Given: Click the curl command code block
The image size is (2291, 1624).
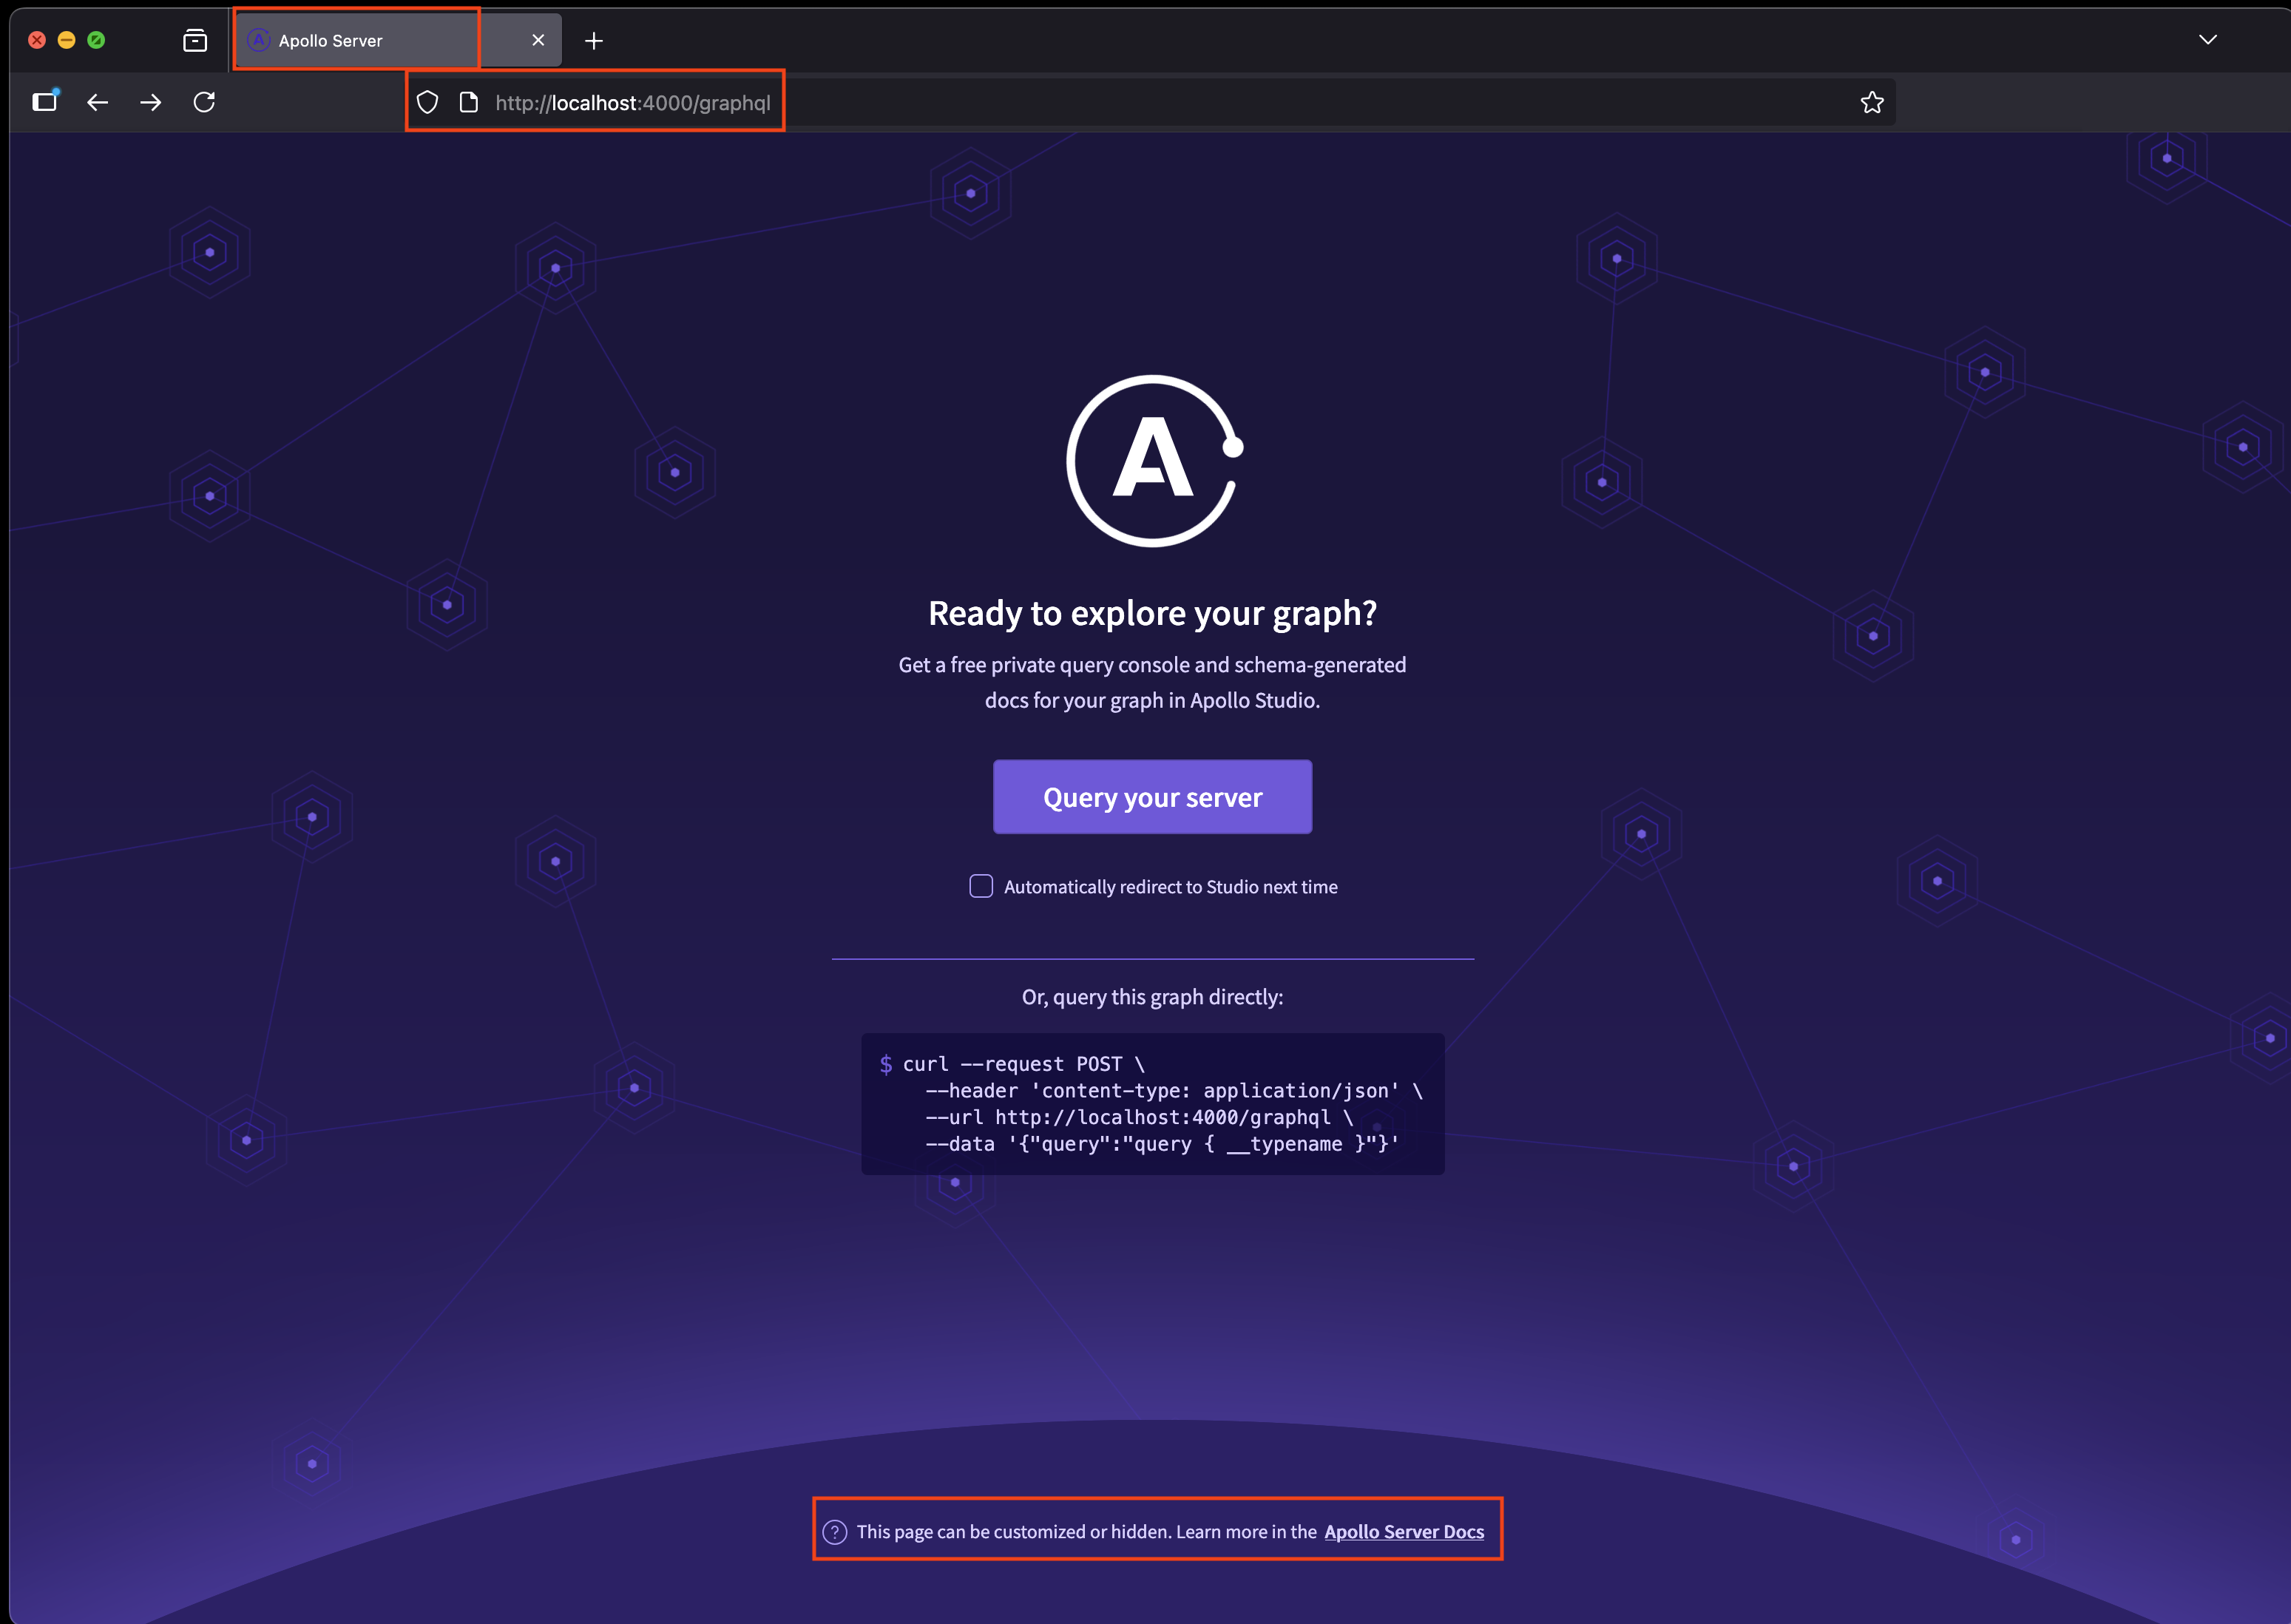Looking at the screenshot, I should (1153, 1103).
